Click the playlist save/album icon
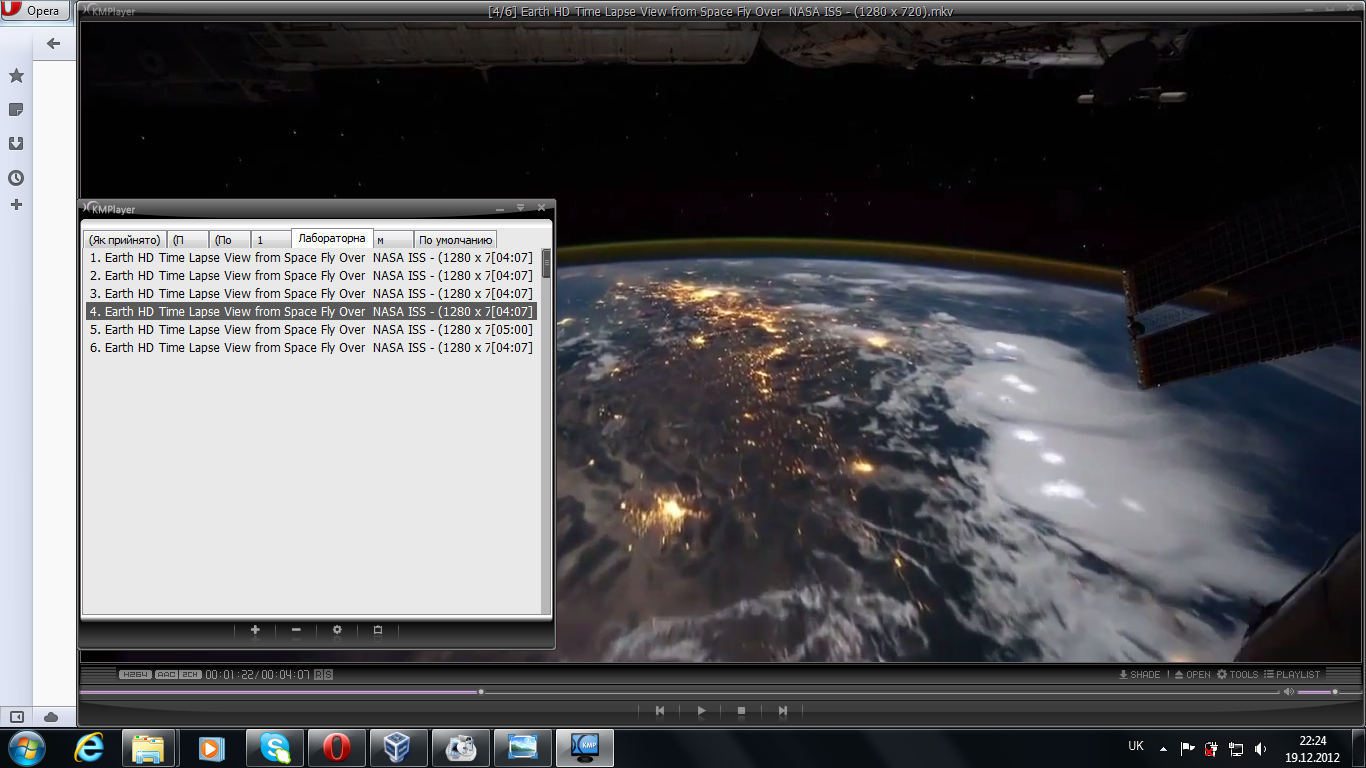This screenshot has height=768, width=1366. (378, 630)
